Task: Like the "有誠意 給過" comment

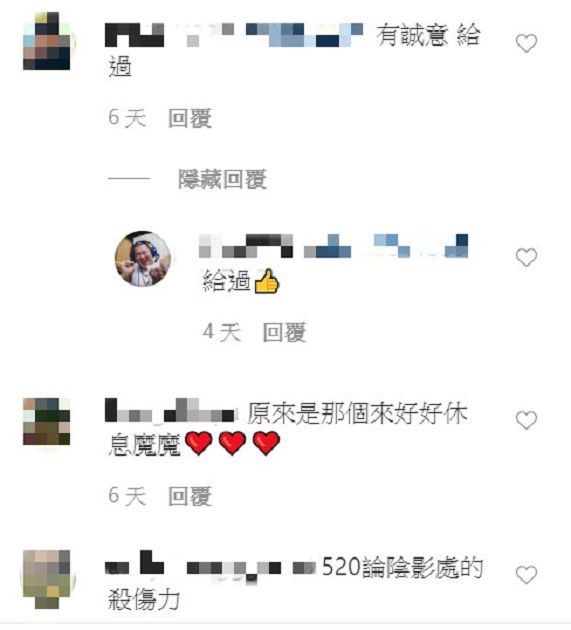Action: pos(526,43)
